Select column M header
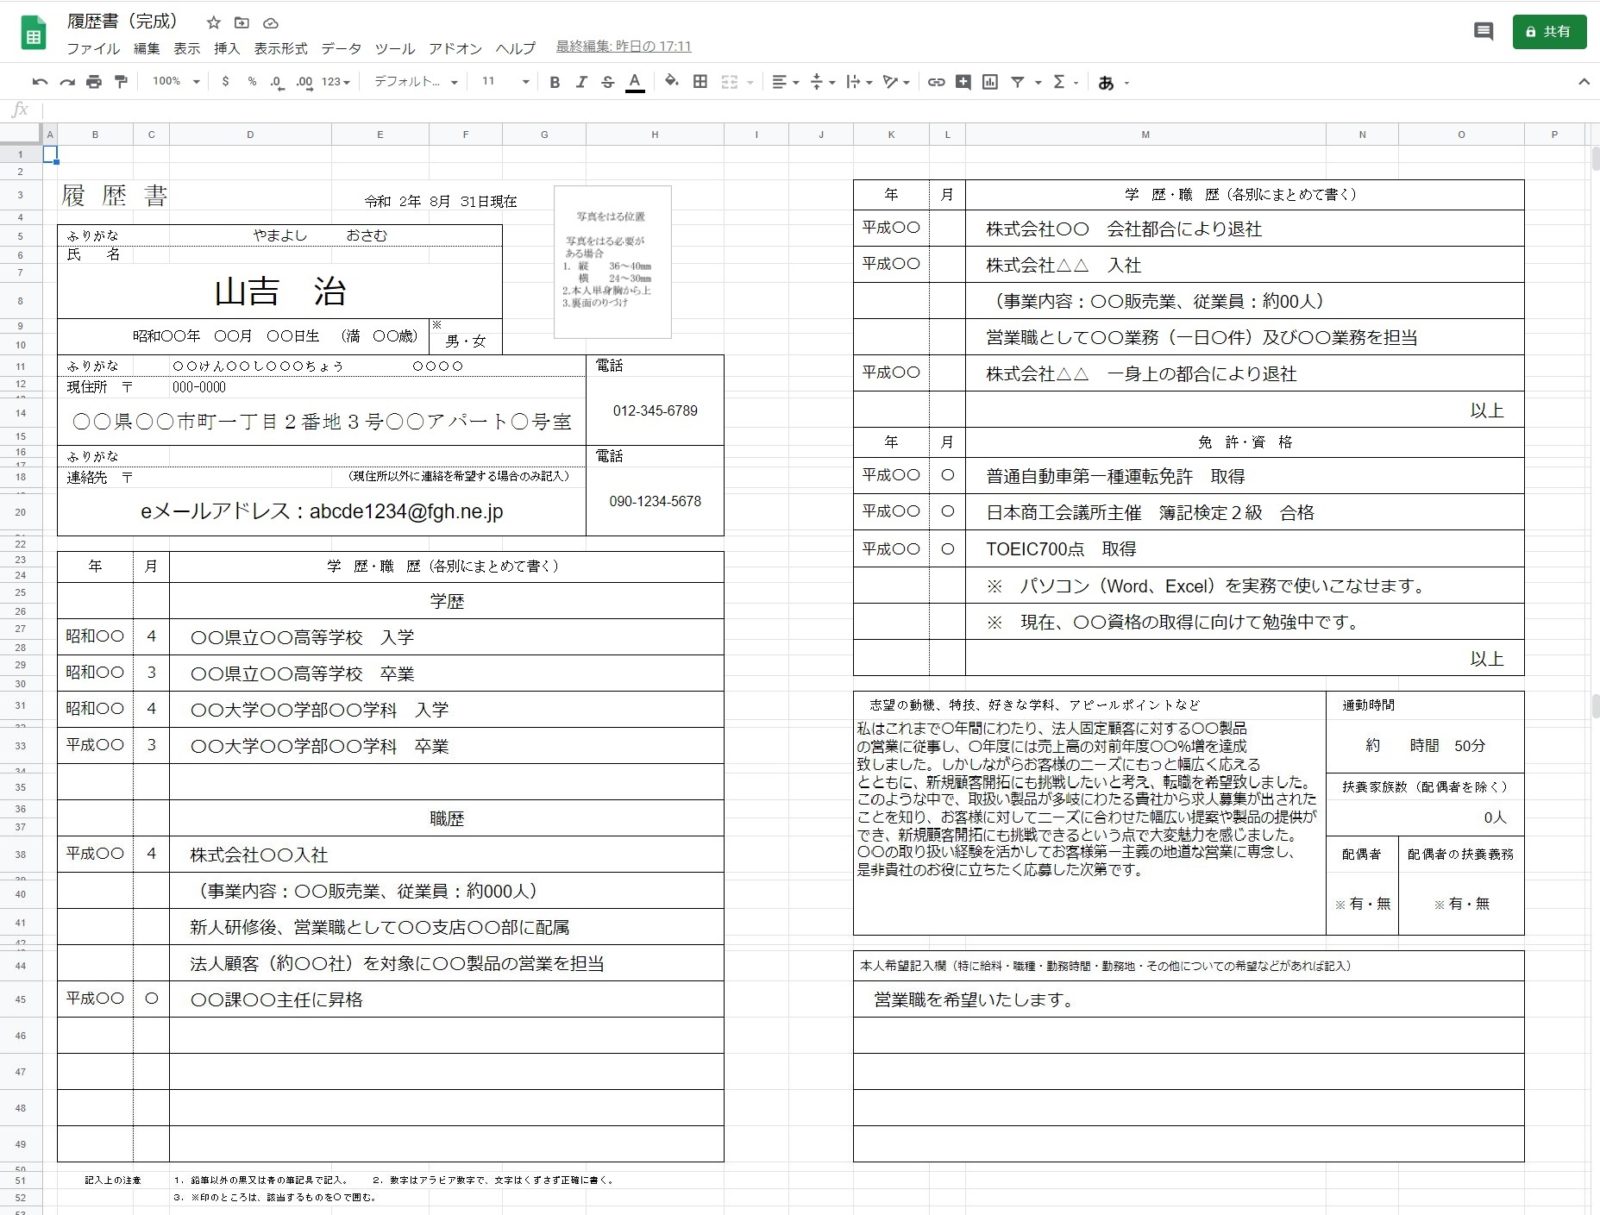Screen dimensions: 1600x1215 [1145, 134]
